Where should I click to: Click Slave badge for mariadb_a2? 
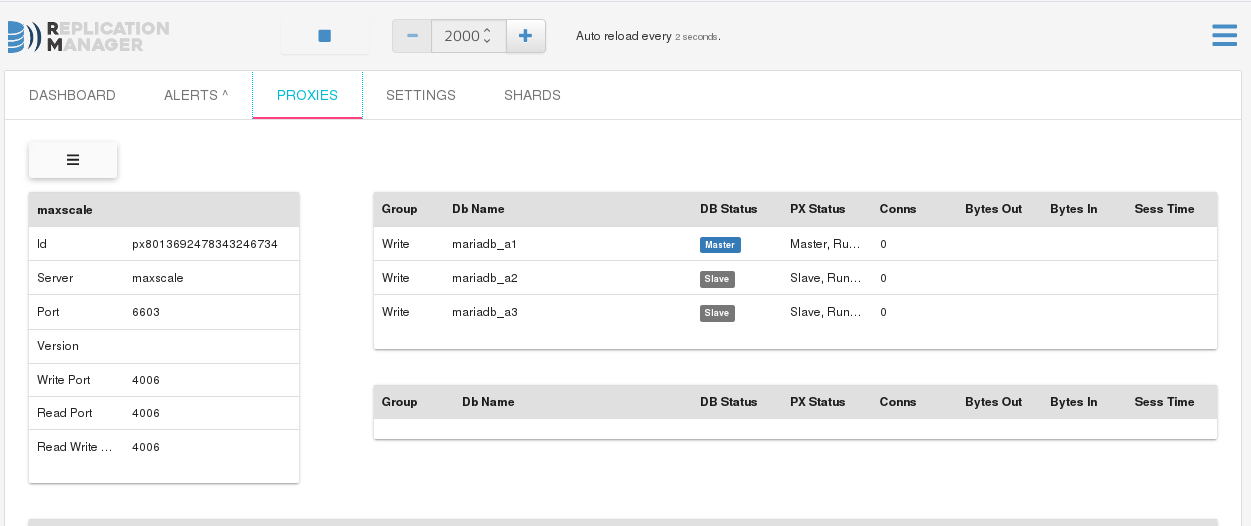[x=717, y=279]
